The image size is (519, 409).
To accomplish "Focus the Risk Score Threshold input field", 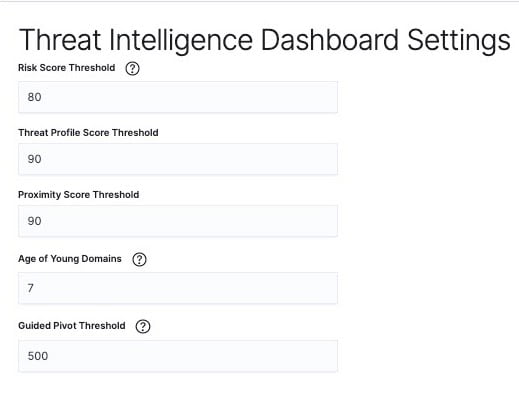I will (178, 97).
